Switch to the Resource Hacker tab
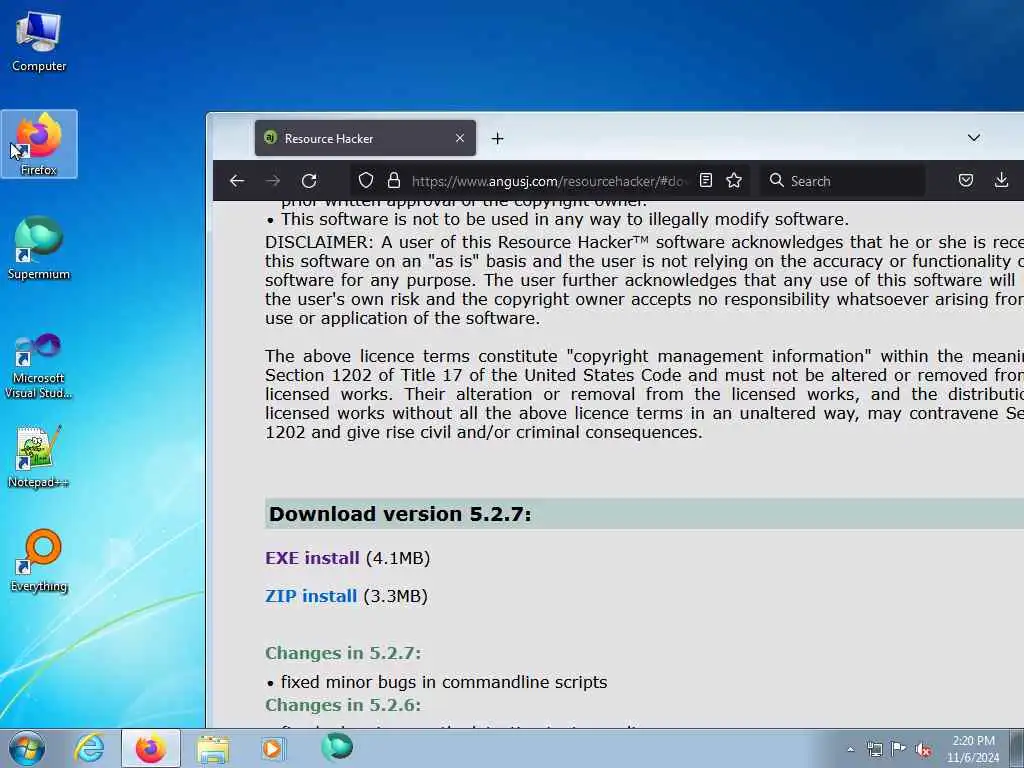The width and height of the screenshot is (1024, 768). [365, 138]
